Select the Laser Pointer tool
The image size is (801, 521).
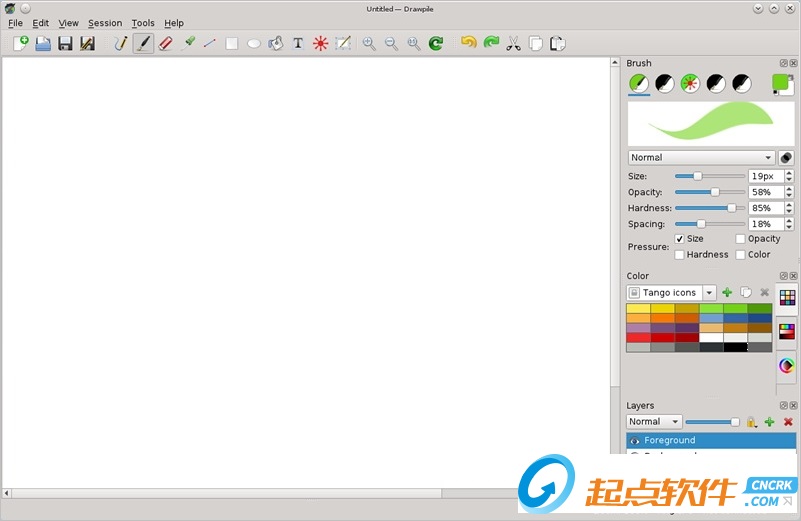pyautogui.click(x=320, y=43)
